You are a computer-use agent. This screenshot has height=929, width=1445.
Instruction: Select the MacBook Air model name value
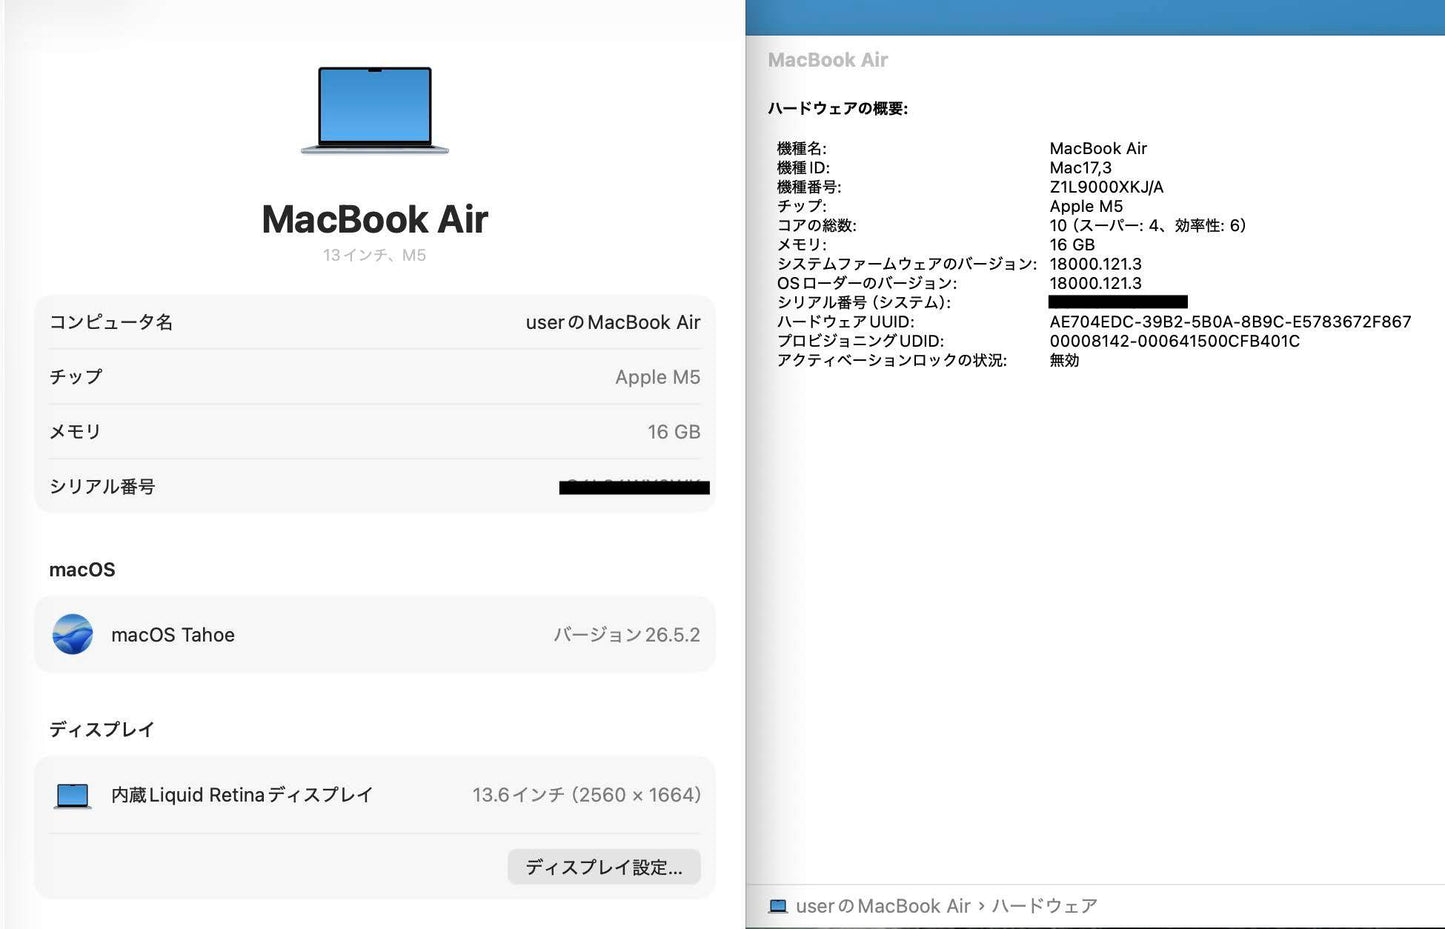click(x=1098, y=148)
